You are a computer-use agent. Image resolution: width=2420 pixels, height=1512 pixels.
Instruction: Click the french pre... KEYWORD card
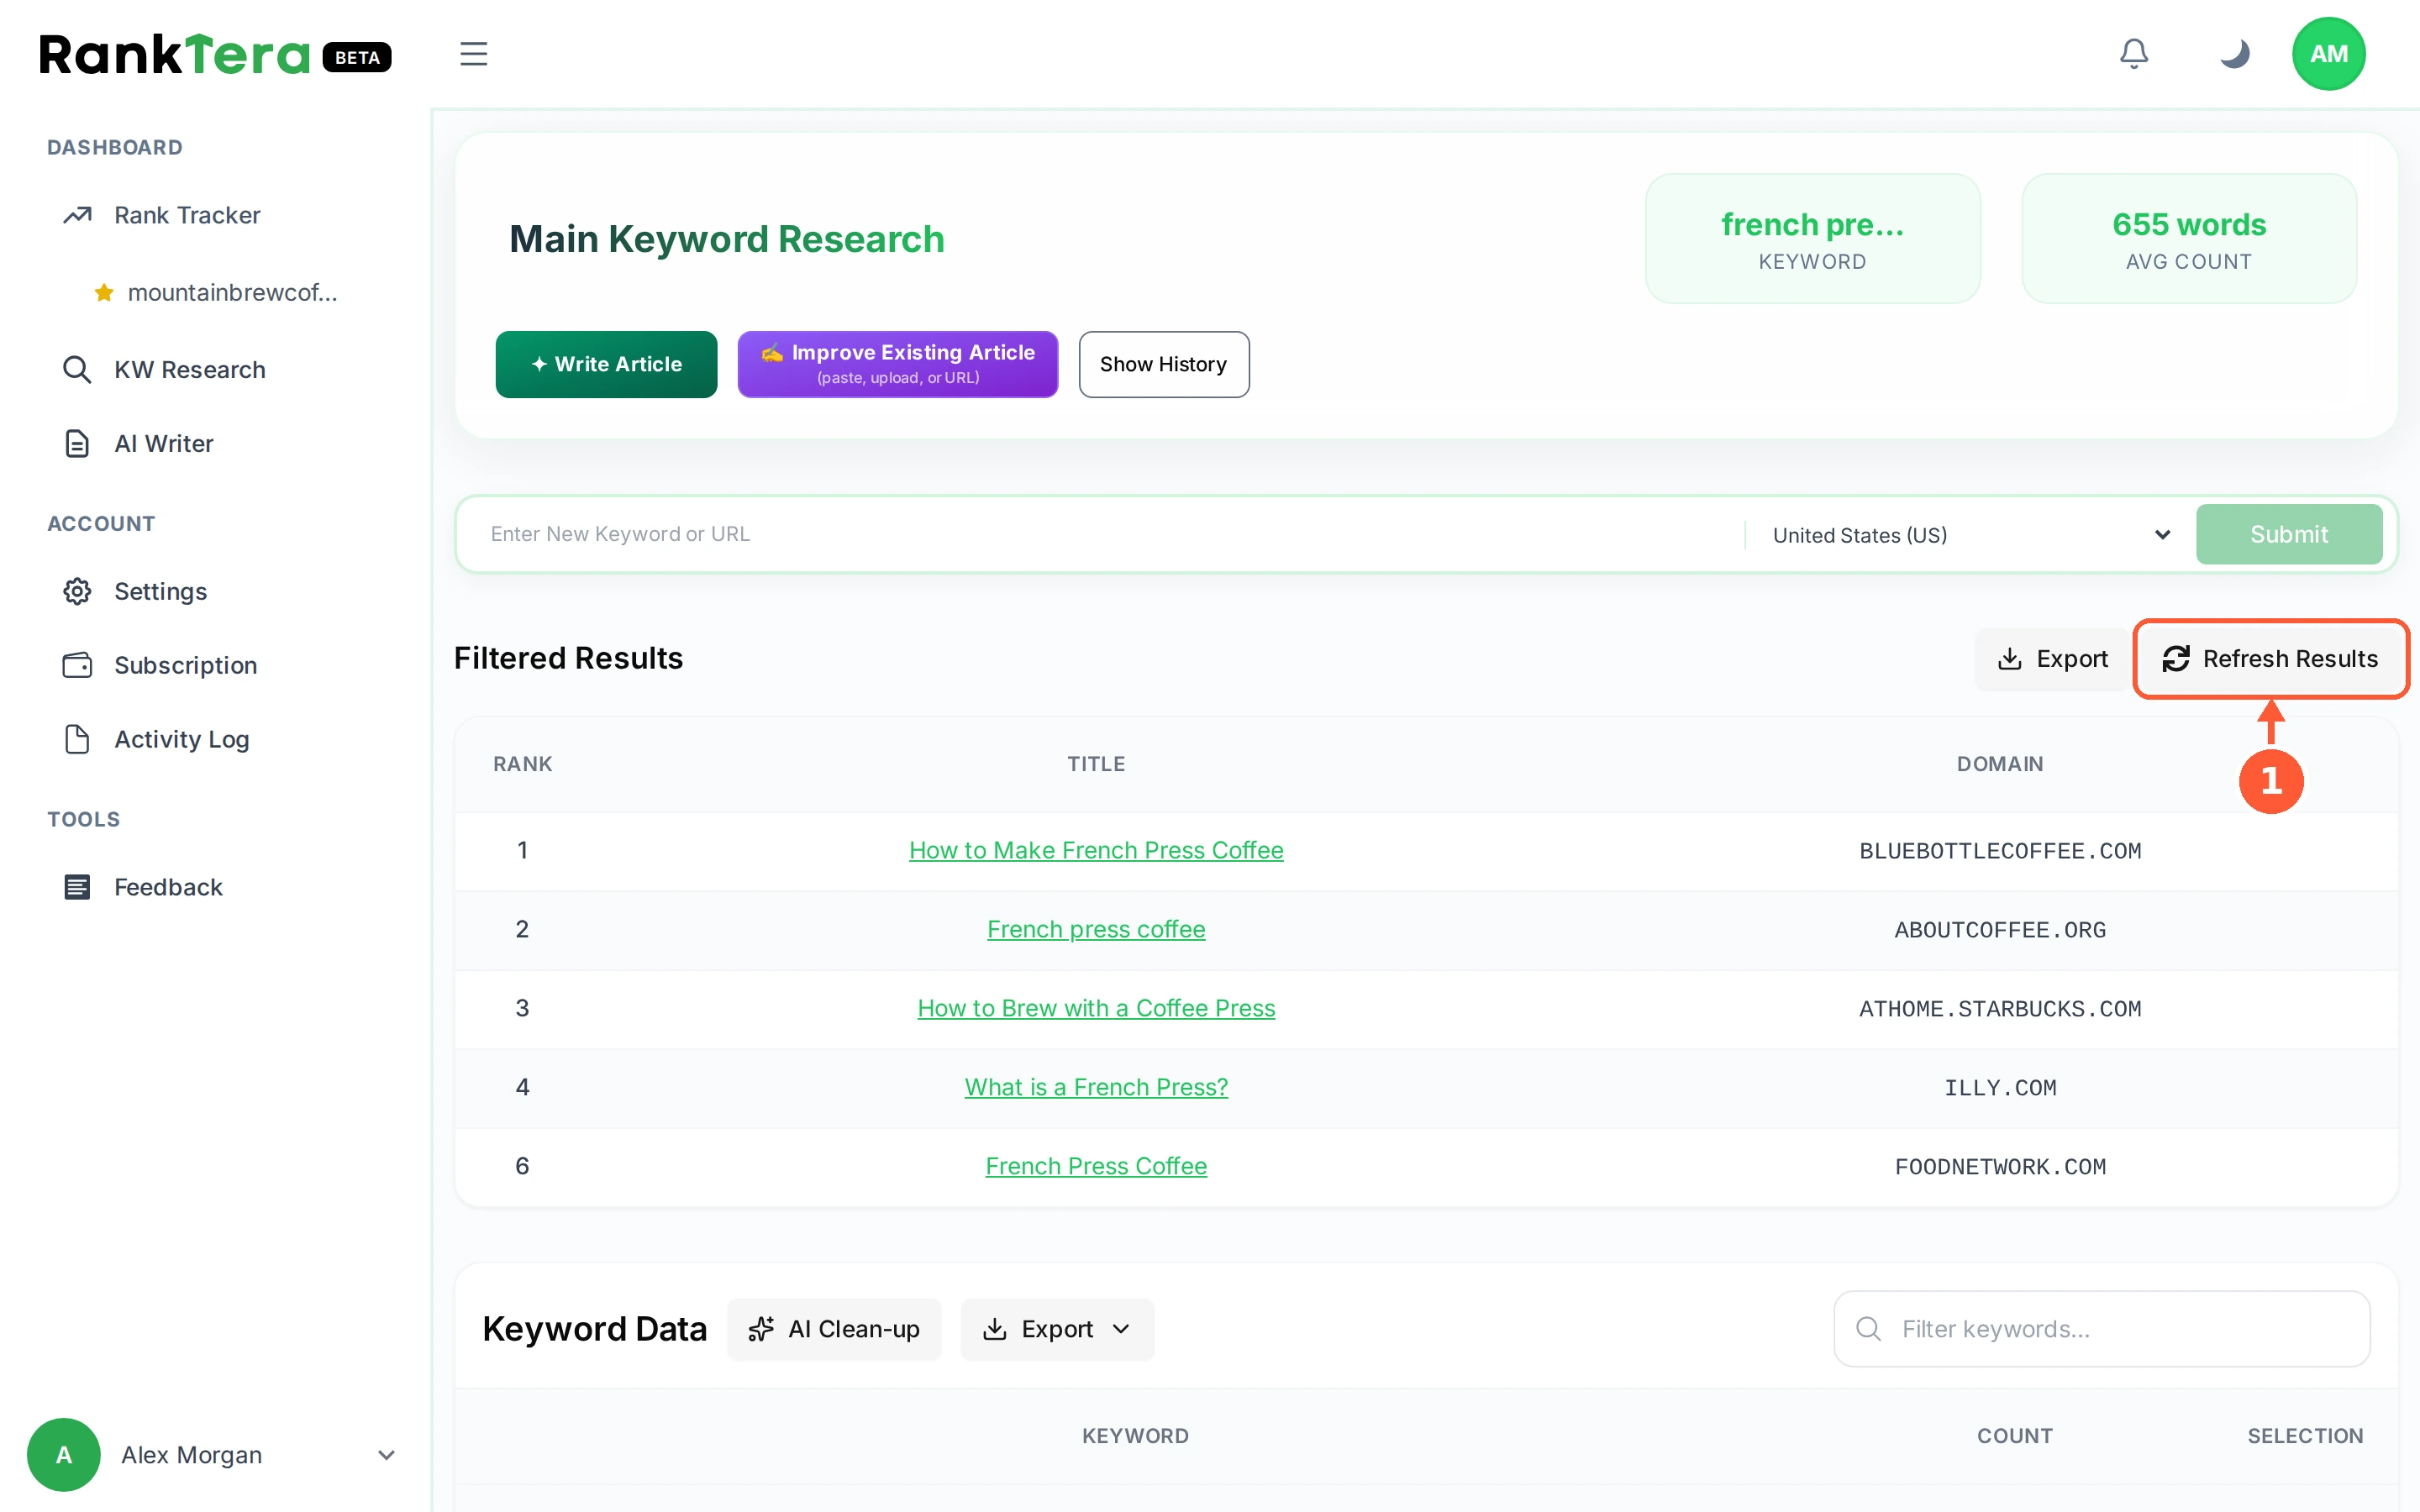1813,238
